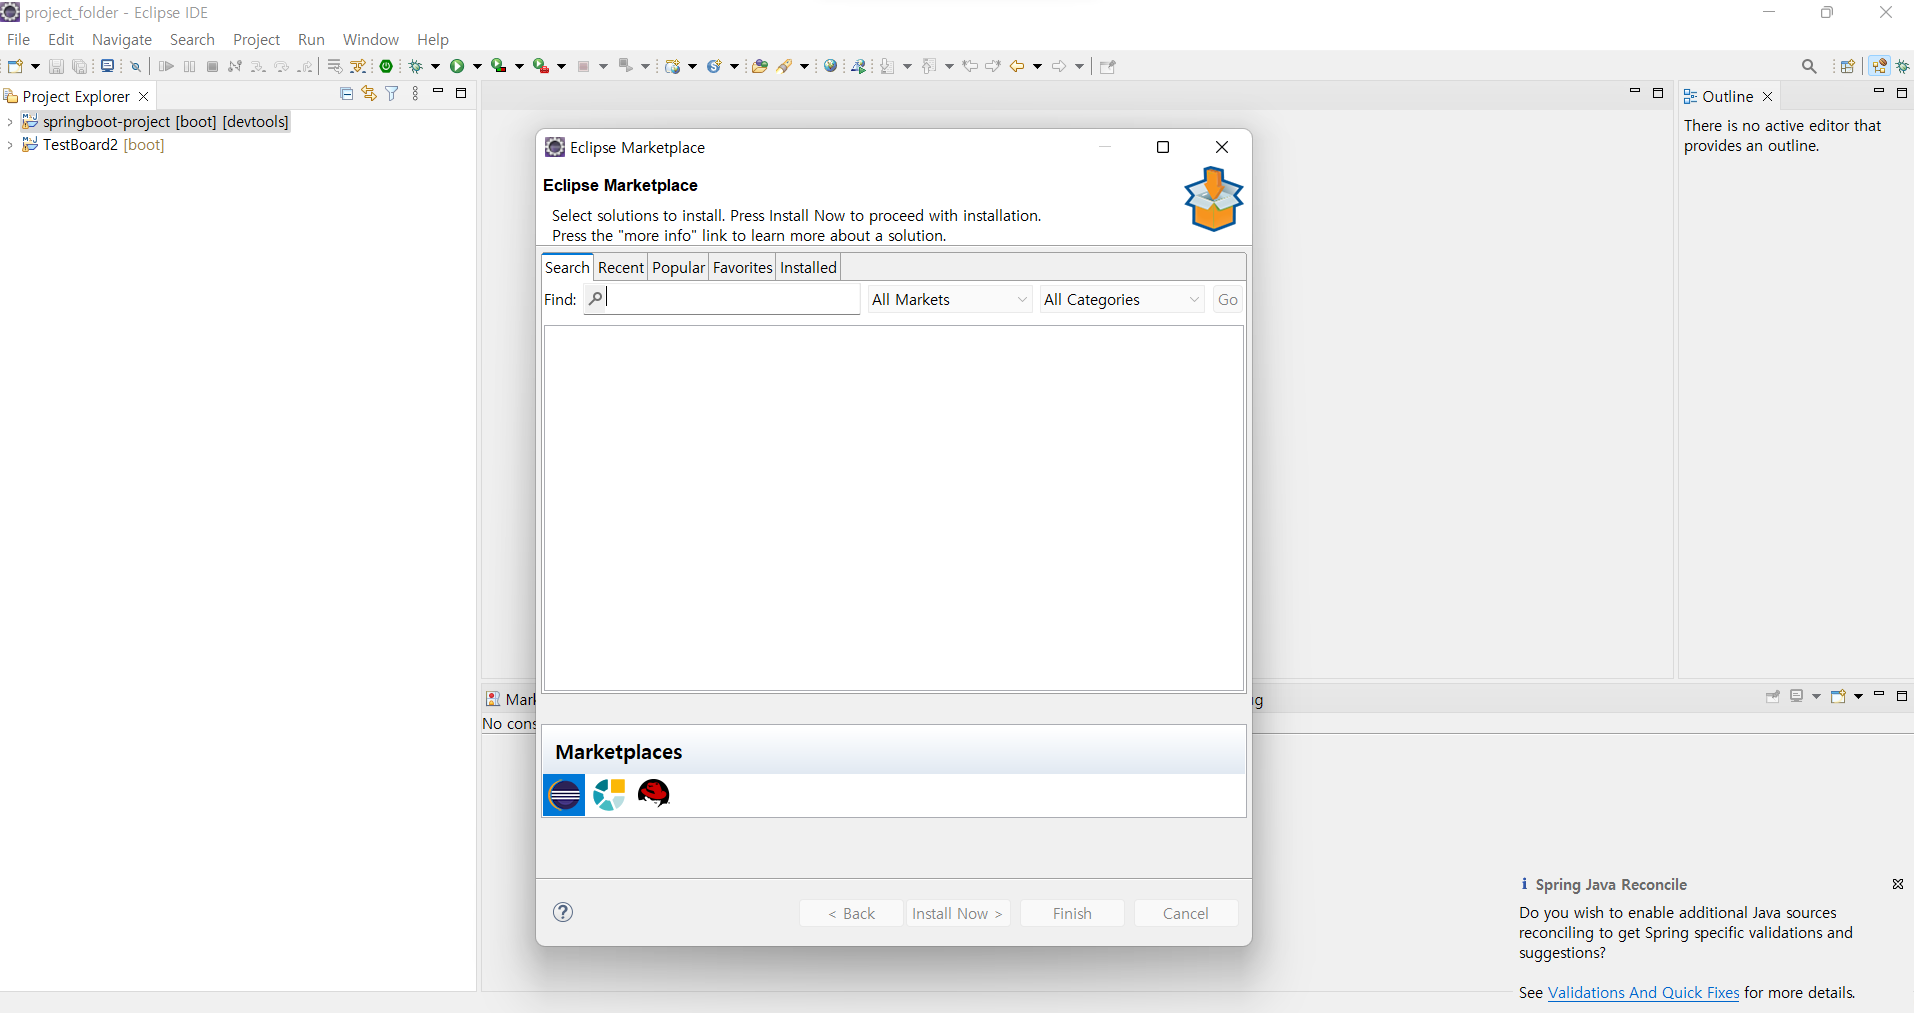Open the Terminal monitor icon in toolbar
Image resolution: width=1914 pixels, height=1013 pixels.
[x=107, y=66]
